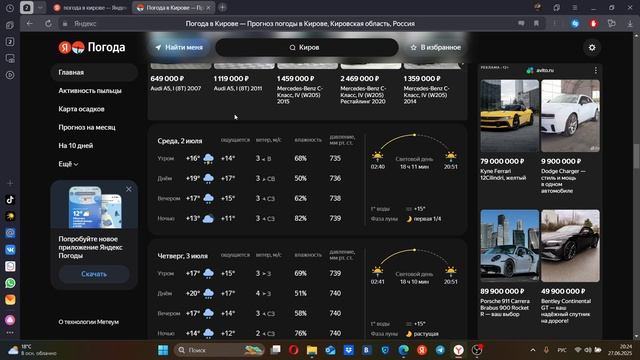Click the site lock icon in address bar
640x360 pixels.
65,24
